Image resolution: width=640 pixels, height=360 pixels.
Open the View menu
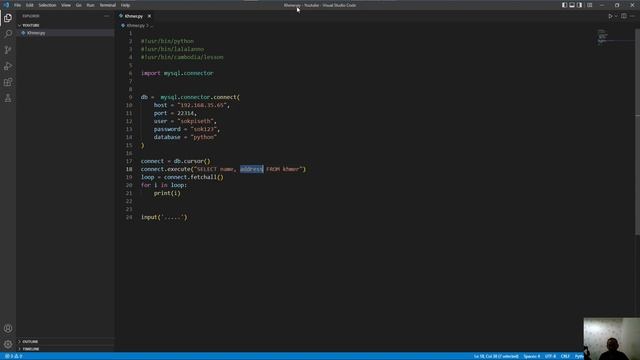tap(66, 5)
